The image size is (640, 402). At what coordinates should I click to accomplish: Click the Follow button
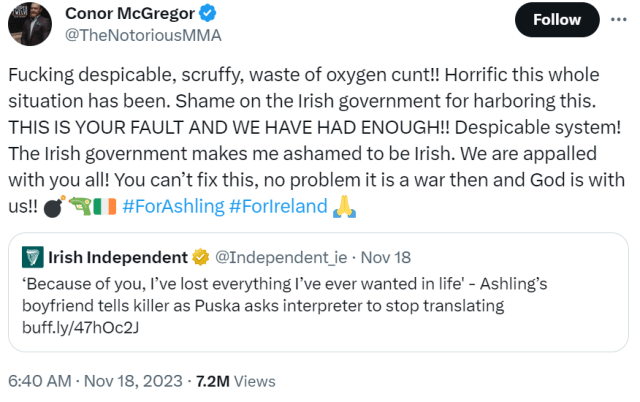pyautogui.click(x=557, y=20)
